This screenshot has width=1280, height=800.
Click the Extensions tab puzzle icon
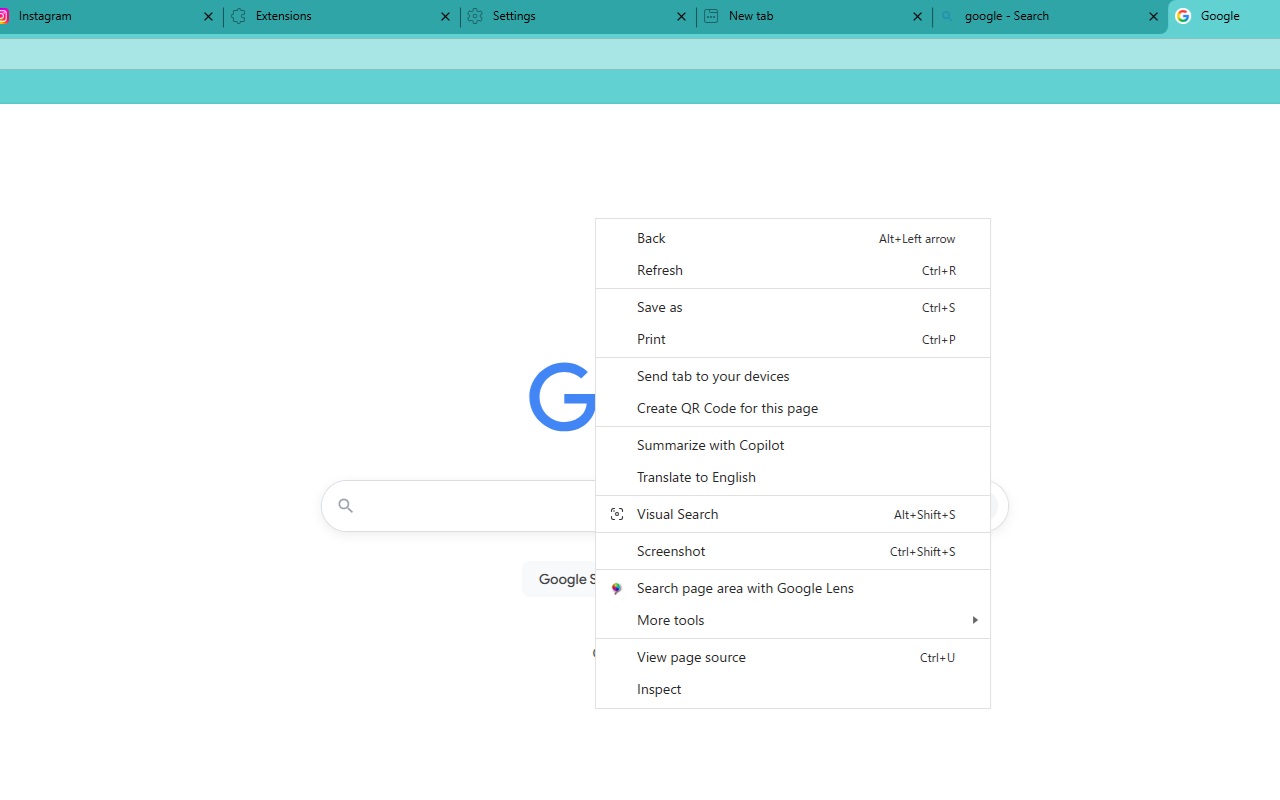click(239, 16)
